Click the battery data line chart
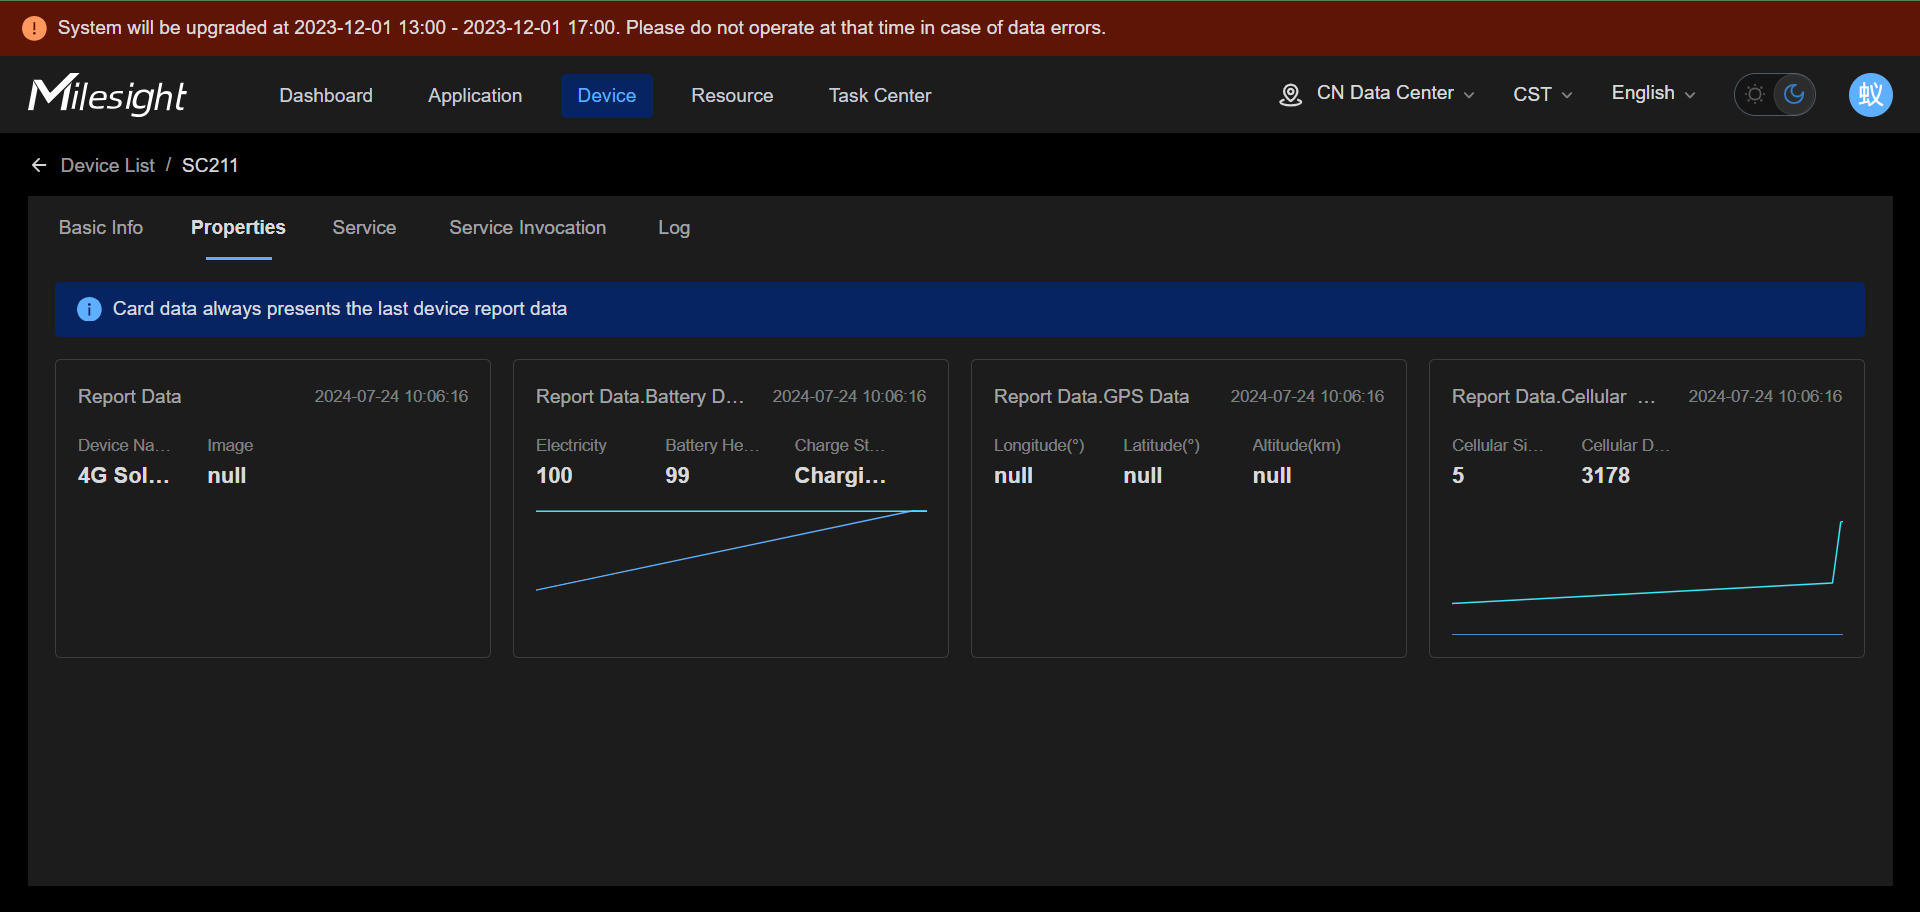Image resolution: width=1920 pixels, height=912 pixels. [x=731, y=550]
